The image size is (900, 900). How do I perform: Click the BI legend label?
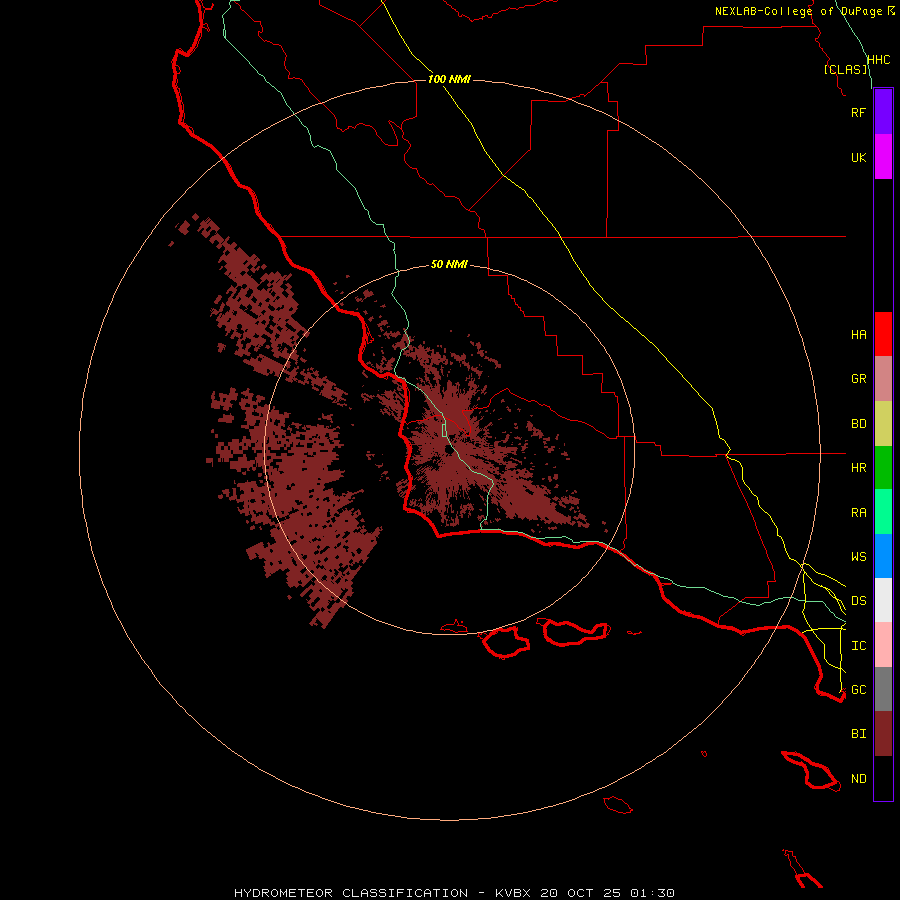(x=858, y=734)
